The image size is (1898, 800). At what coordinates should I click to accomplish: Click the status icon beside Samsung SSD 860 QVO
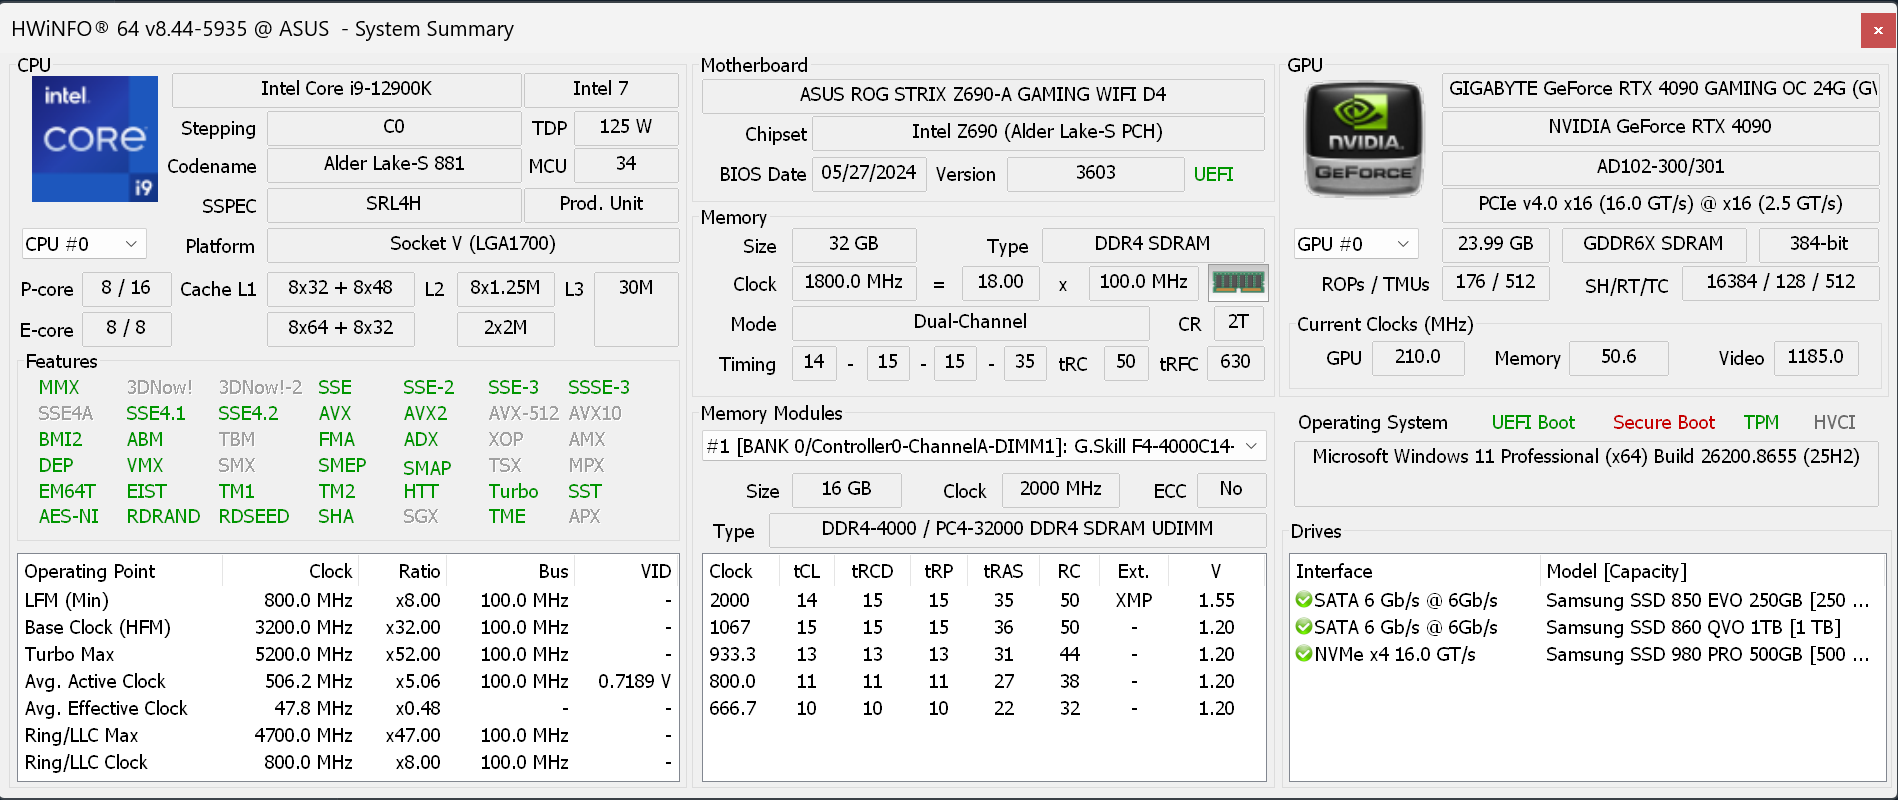click(x=1304, y=627)
